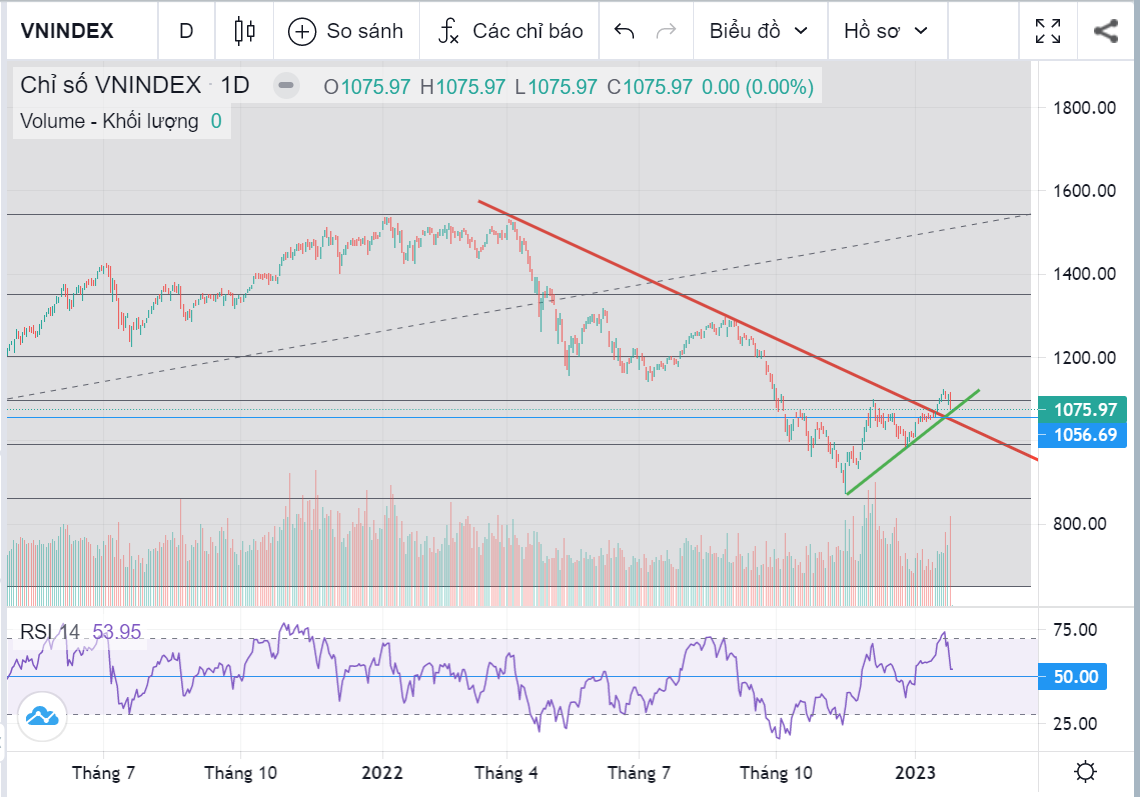Image resolution: width=1140 pixels, height=797 pixels.
Task: Click the So sánh compare plus icon
Action: coord(302,31)
